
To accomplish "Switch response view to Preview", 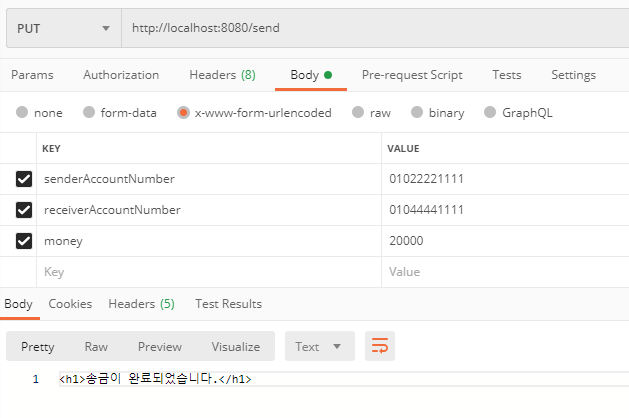I will coord(160,347).
